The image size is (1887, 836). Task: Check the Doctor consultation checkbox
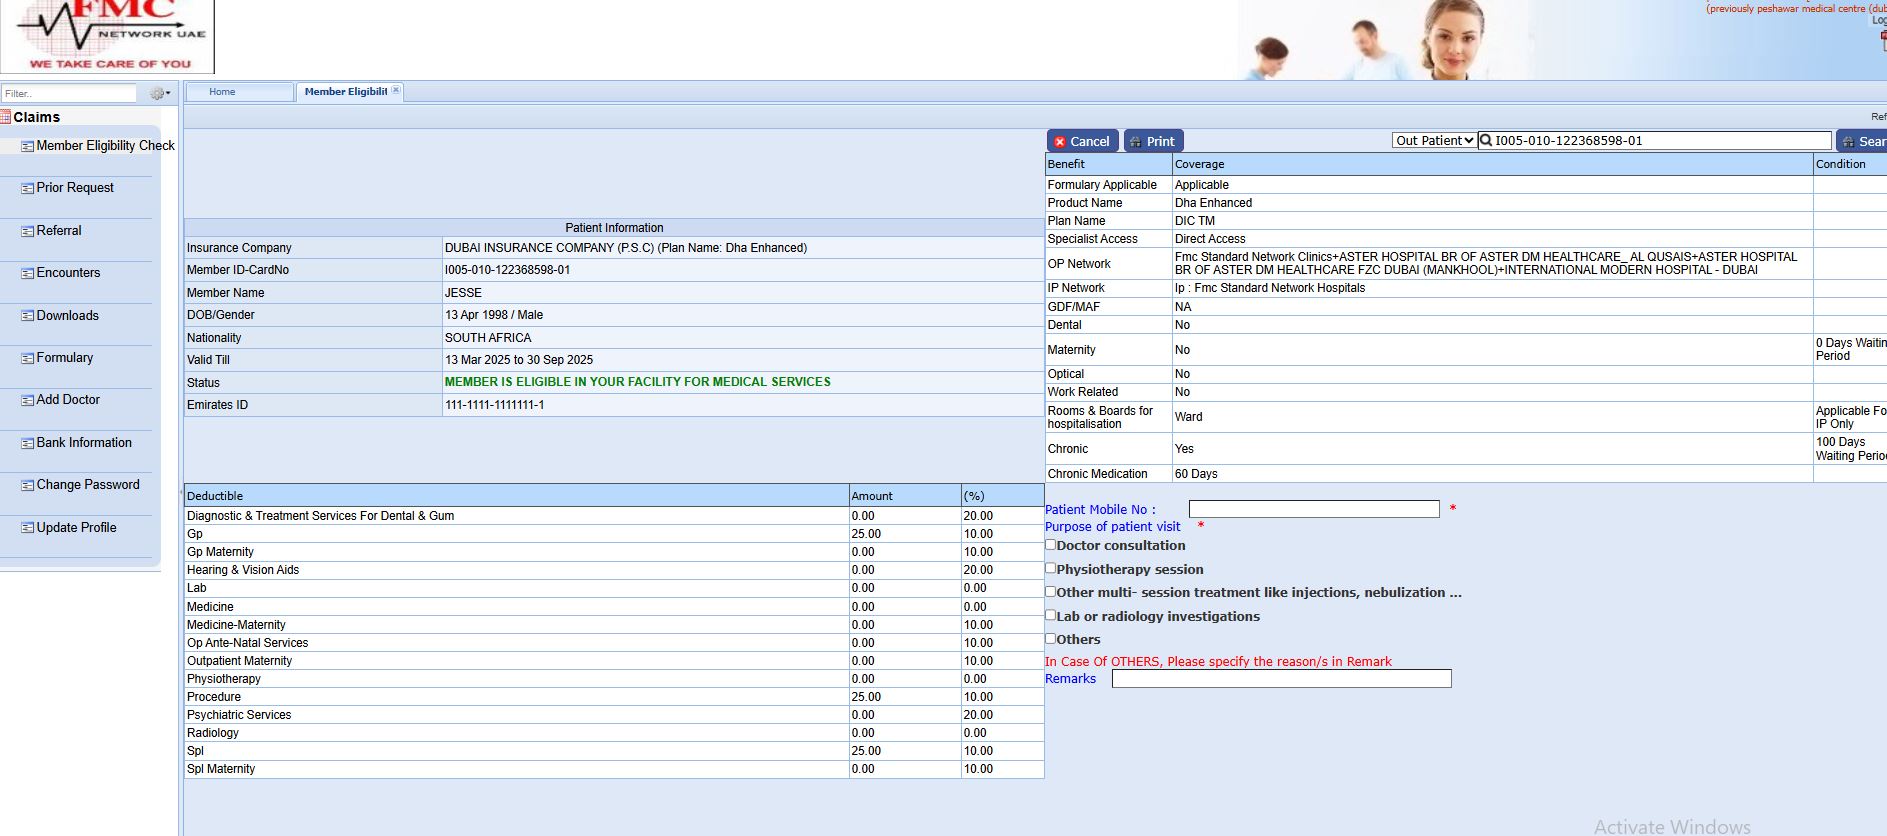pos(1051,545)
